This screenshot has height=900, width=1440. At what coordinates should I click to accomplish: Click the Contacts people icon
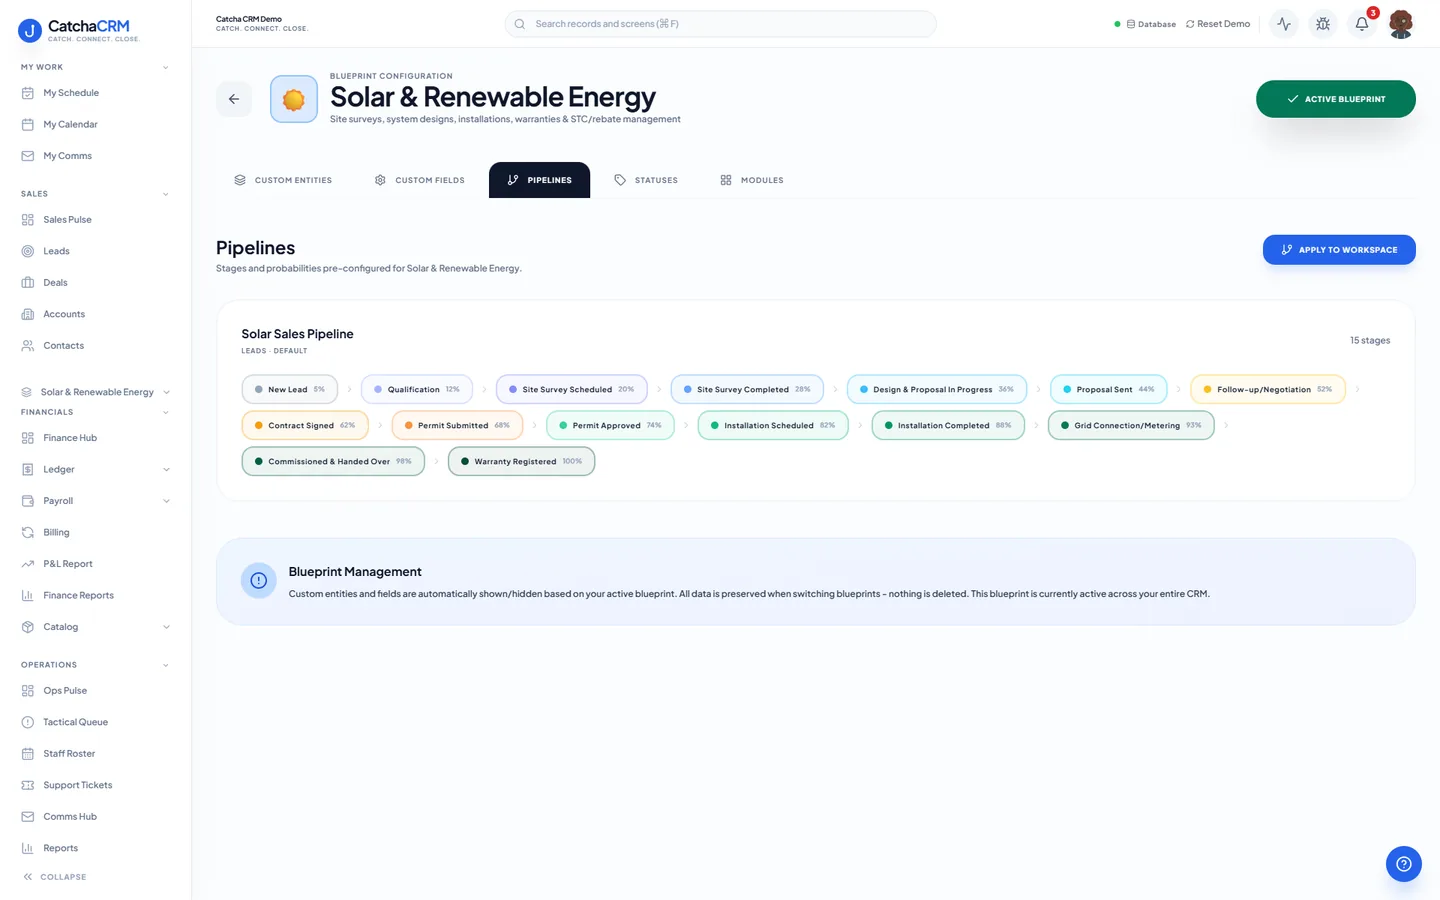(x=28, y=346)
